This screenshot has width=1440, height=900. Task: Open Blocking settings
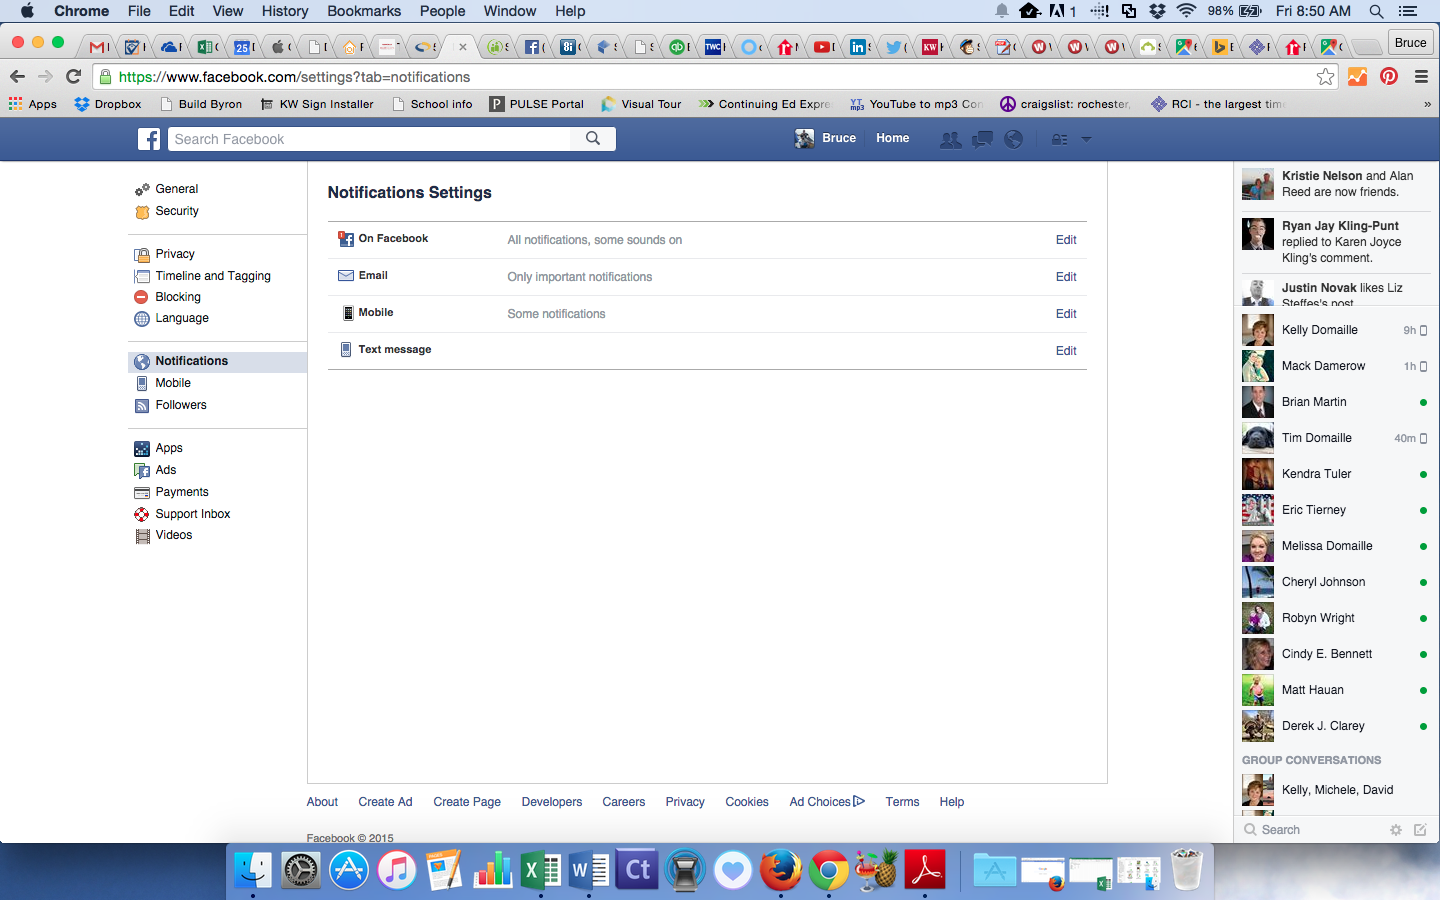[177, 297]
